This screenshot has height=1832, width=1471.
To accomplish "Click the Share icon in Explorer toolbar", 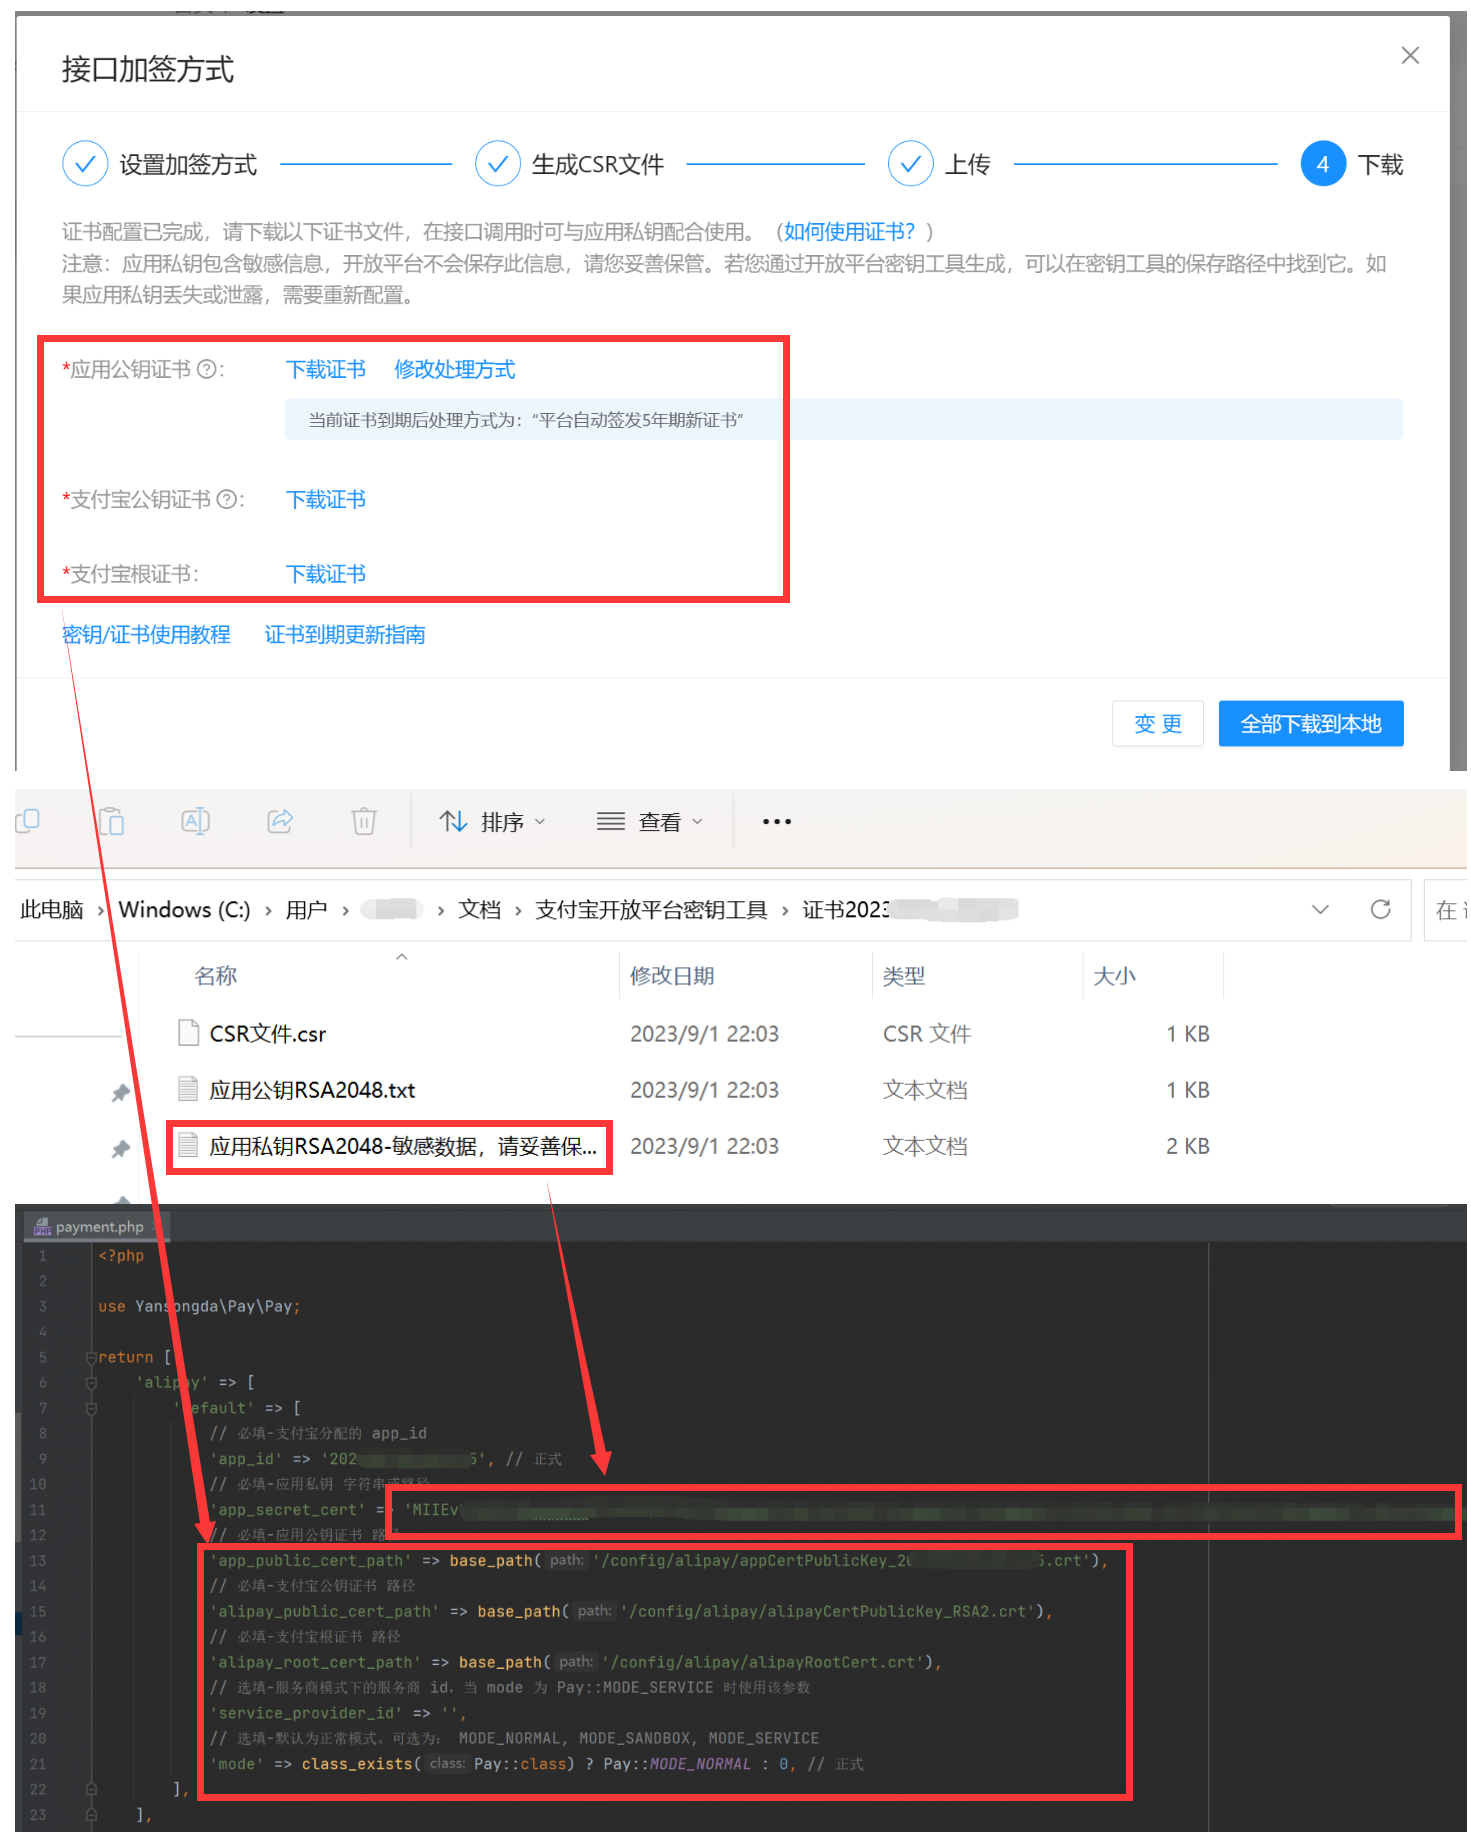I will [280, 821].
